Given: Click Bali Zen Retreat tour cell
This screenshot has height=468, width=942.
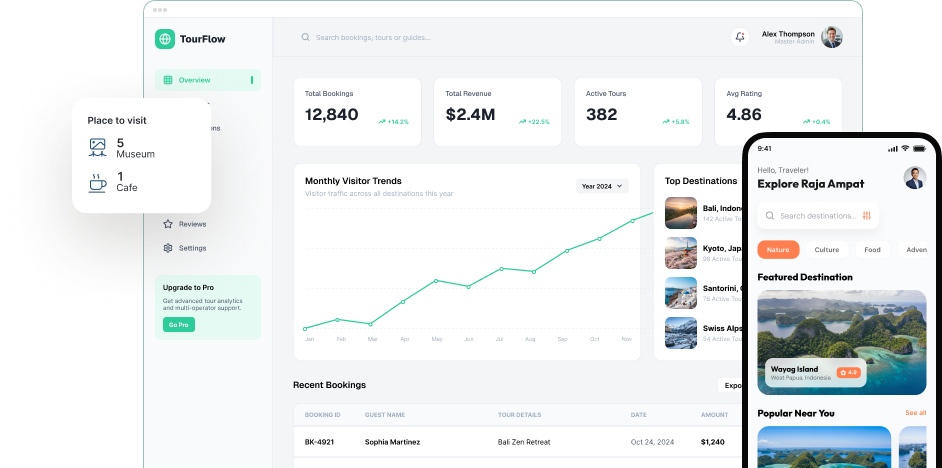Looking at the screenshot, I should click(x=524, y=442).
